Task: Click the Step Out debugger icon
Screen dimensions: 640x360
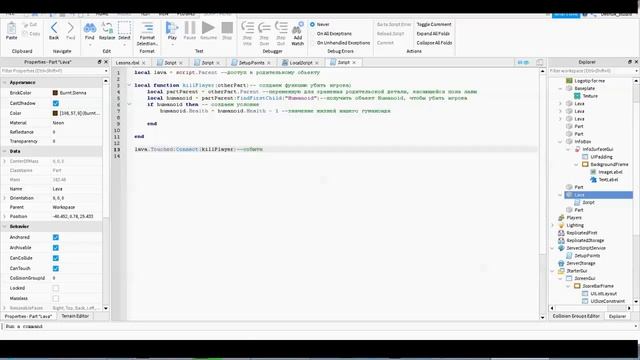Action: [281, 28]
